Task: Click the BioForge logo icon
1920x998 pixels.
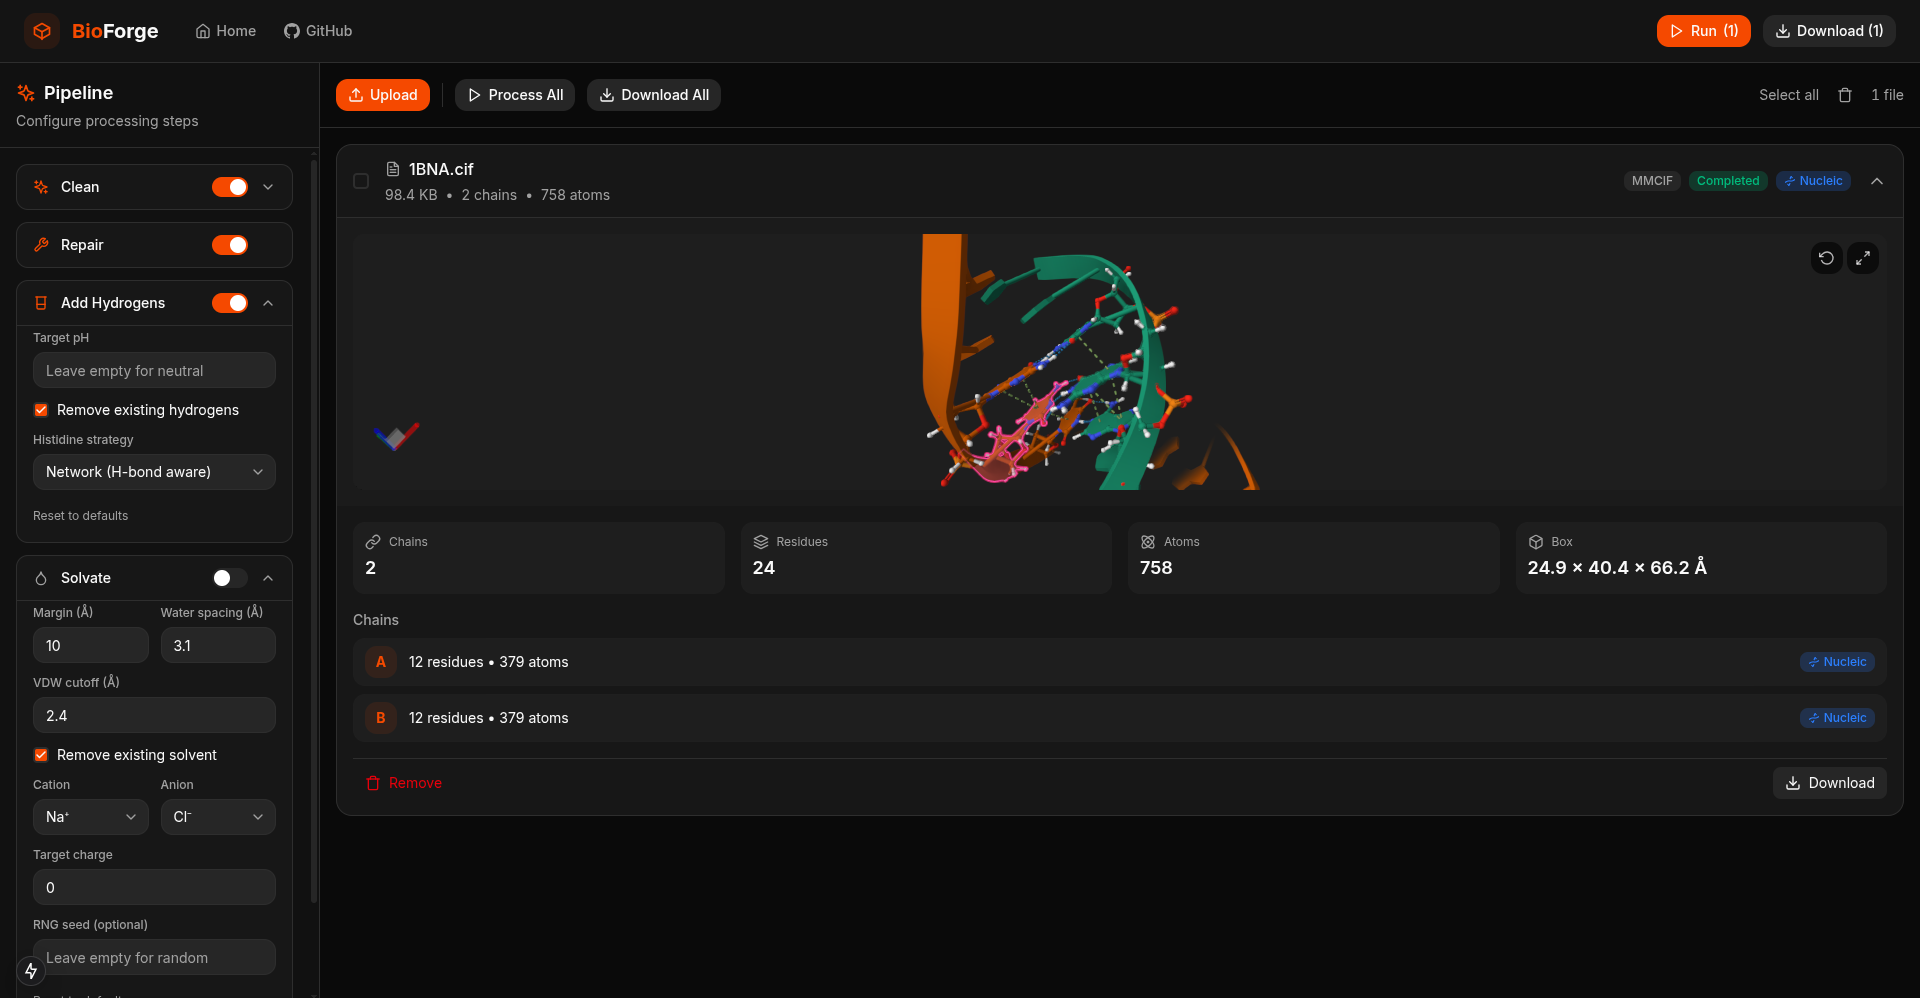Action: 42,31
